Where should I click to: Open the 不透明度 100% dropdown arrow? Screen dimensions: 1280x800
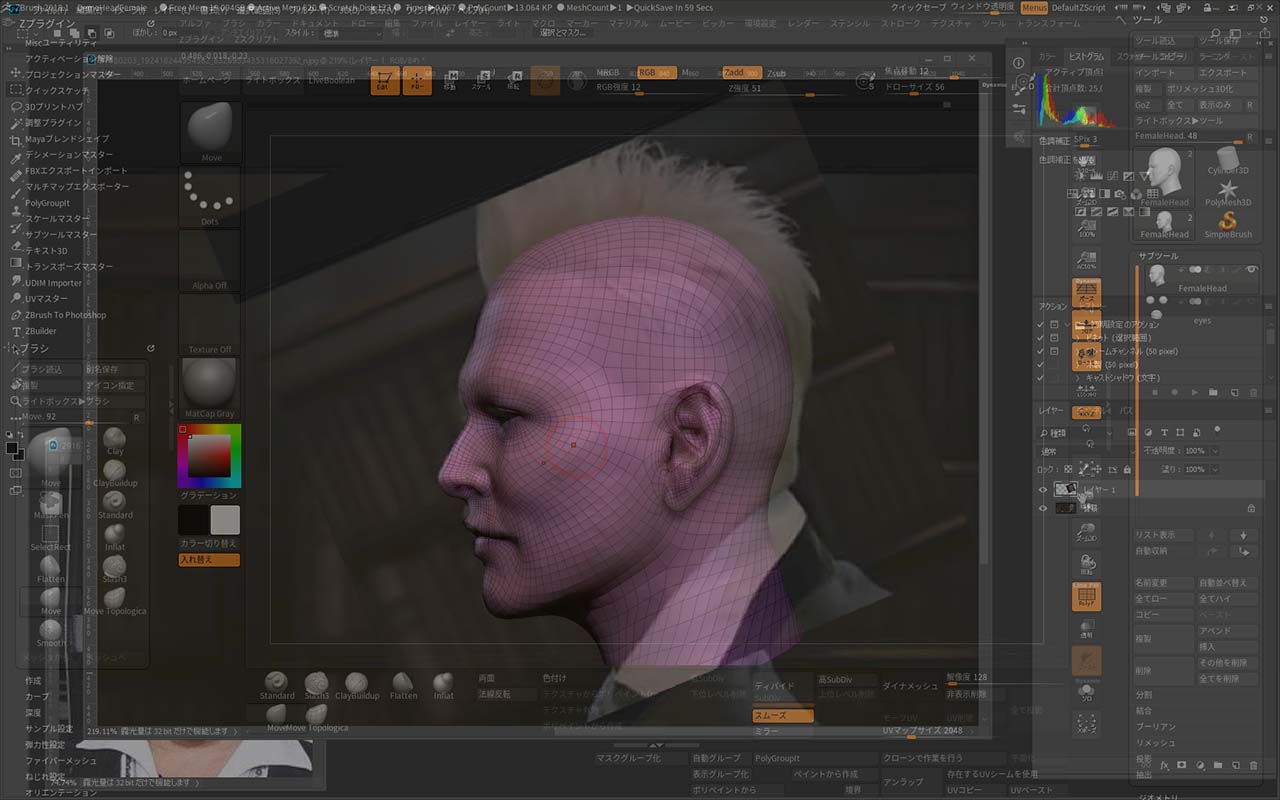click(1215, 452)
